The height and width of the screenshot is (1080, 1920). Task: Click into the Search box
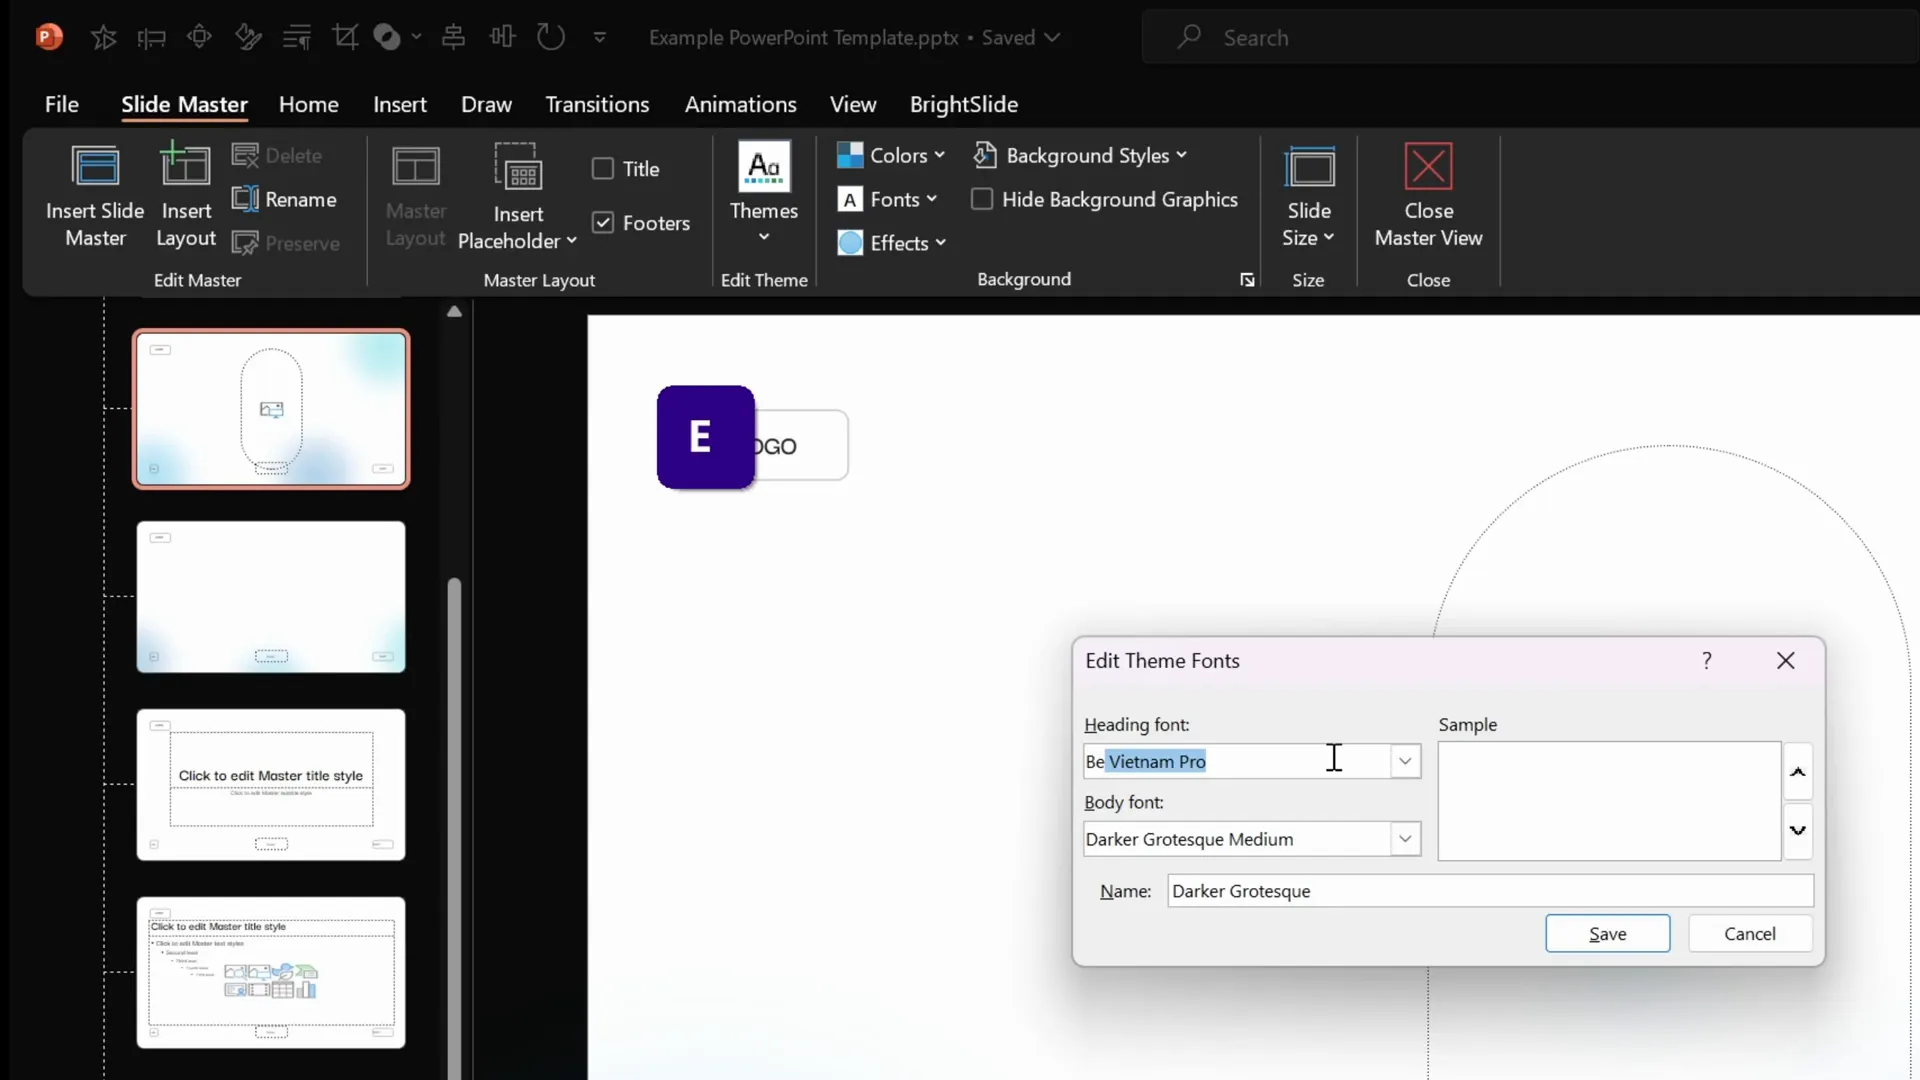1530,38
